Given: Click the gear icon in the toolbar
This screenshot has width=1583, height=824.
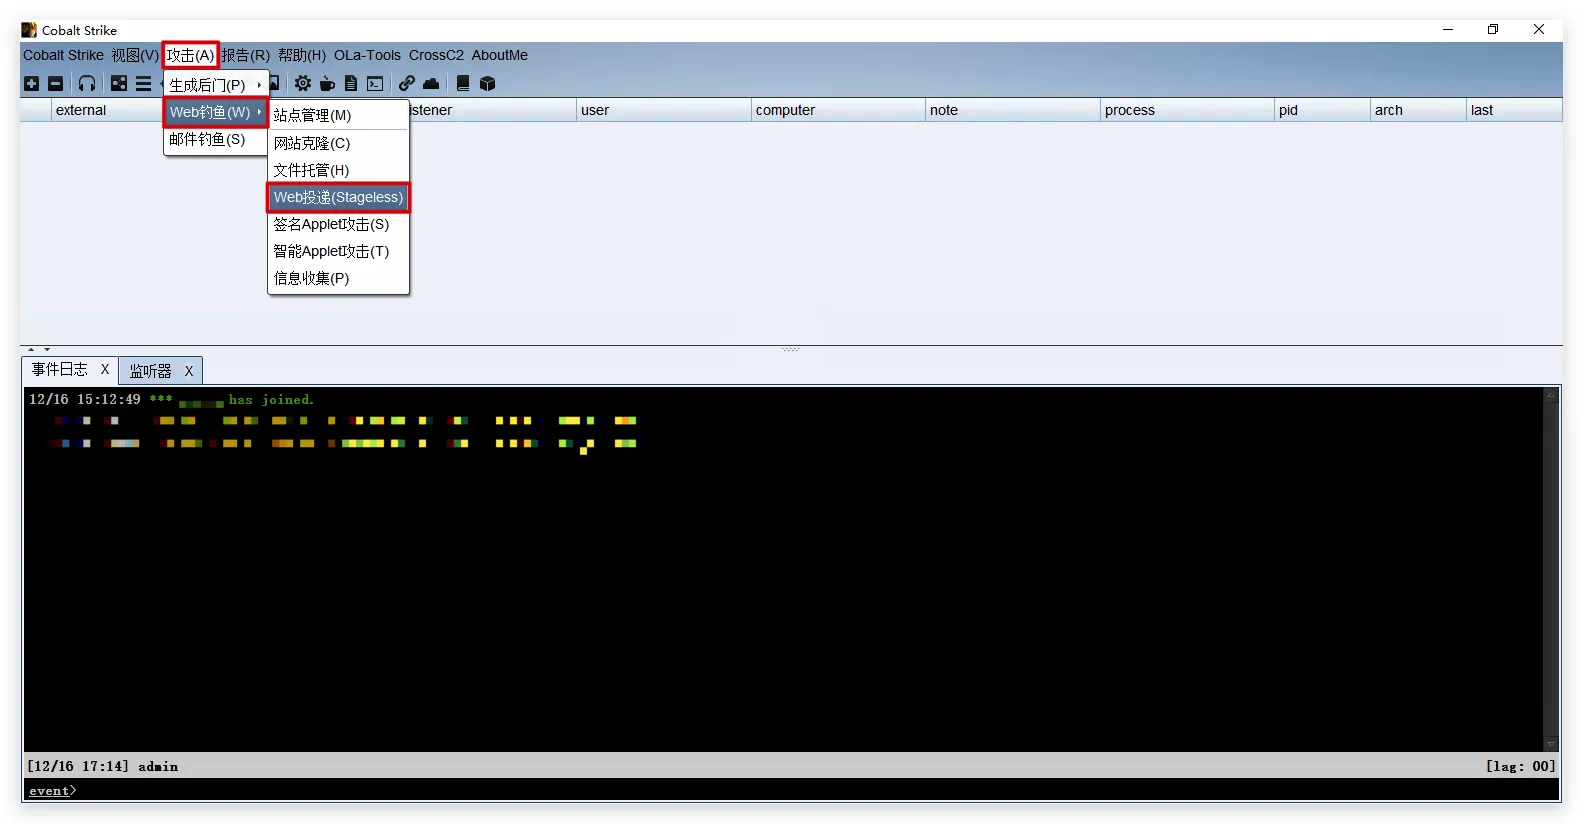Looking at the screenshot, I should click(302, 84).
